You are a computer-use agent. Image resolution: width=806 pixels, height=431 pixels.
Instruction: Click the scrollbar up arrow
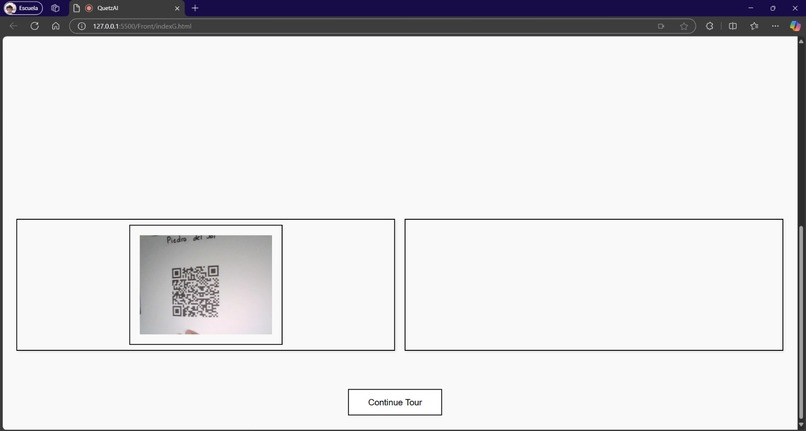click(x=801, y=41)
